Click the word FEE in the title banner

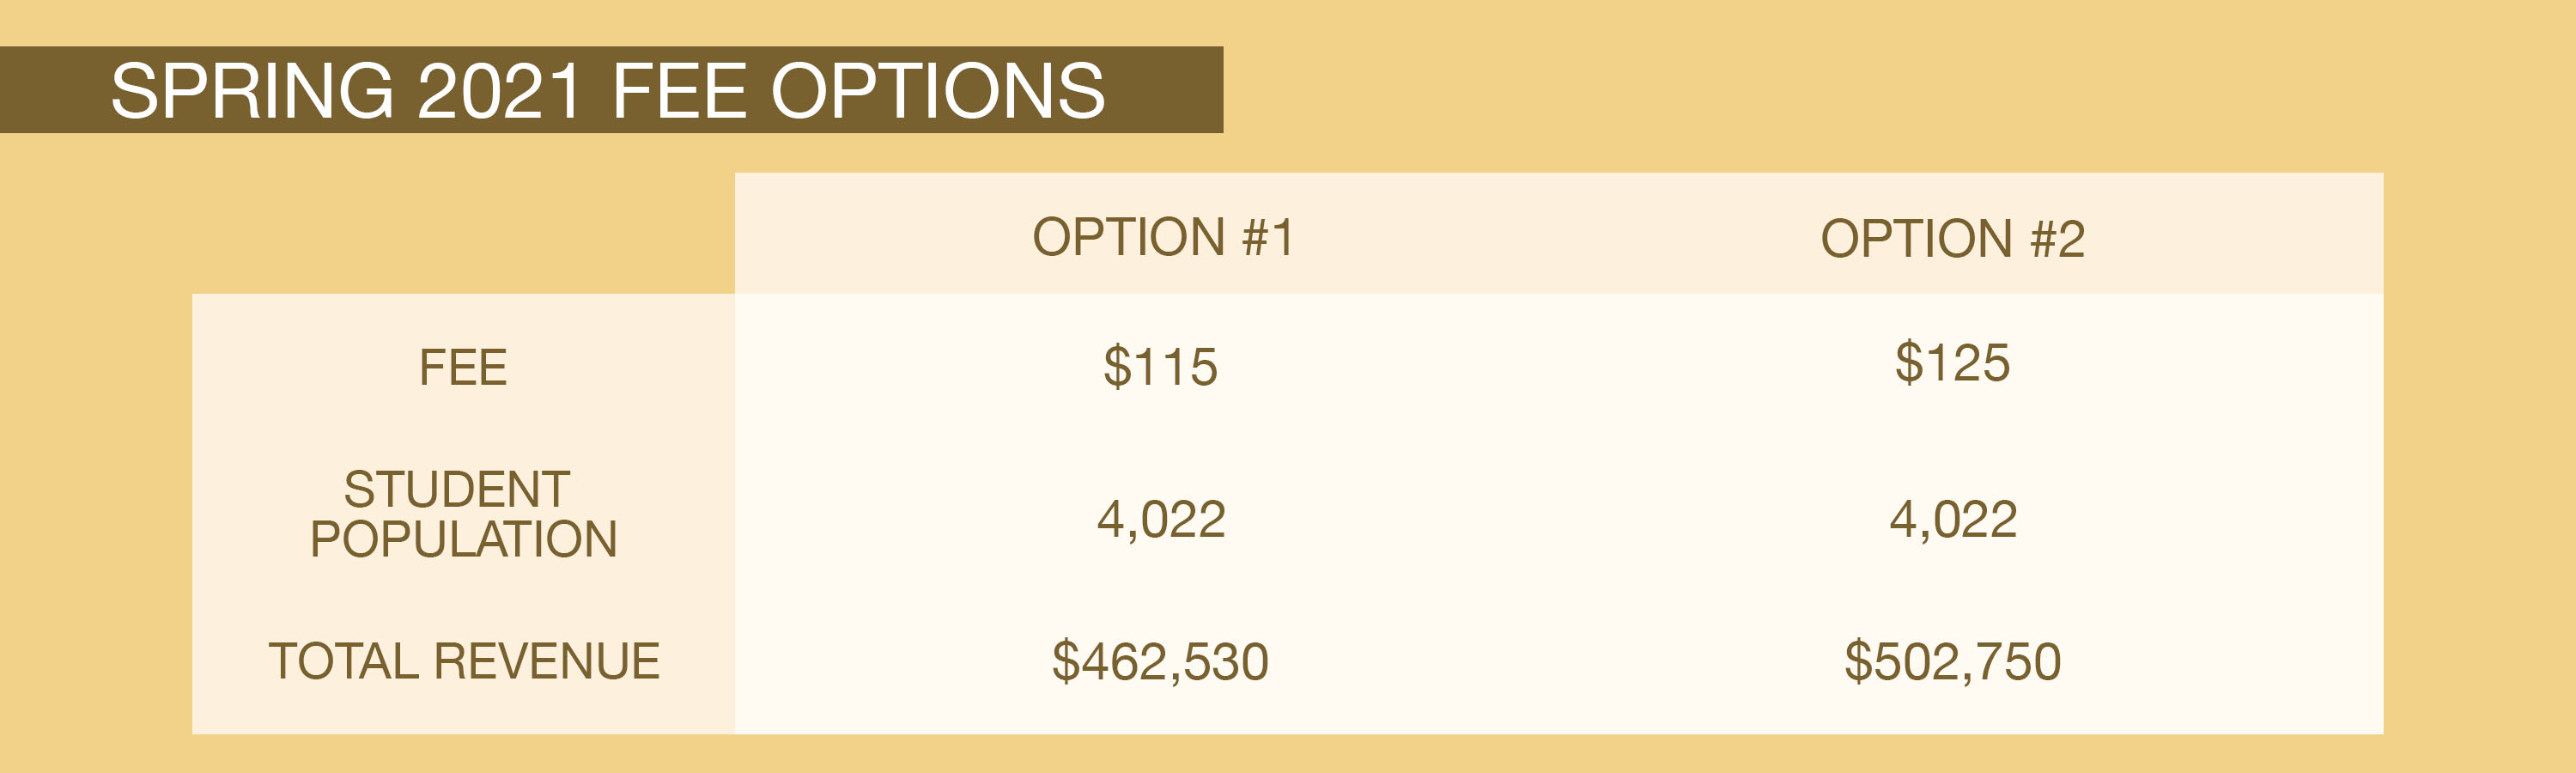pos(679,91)
